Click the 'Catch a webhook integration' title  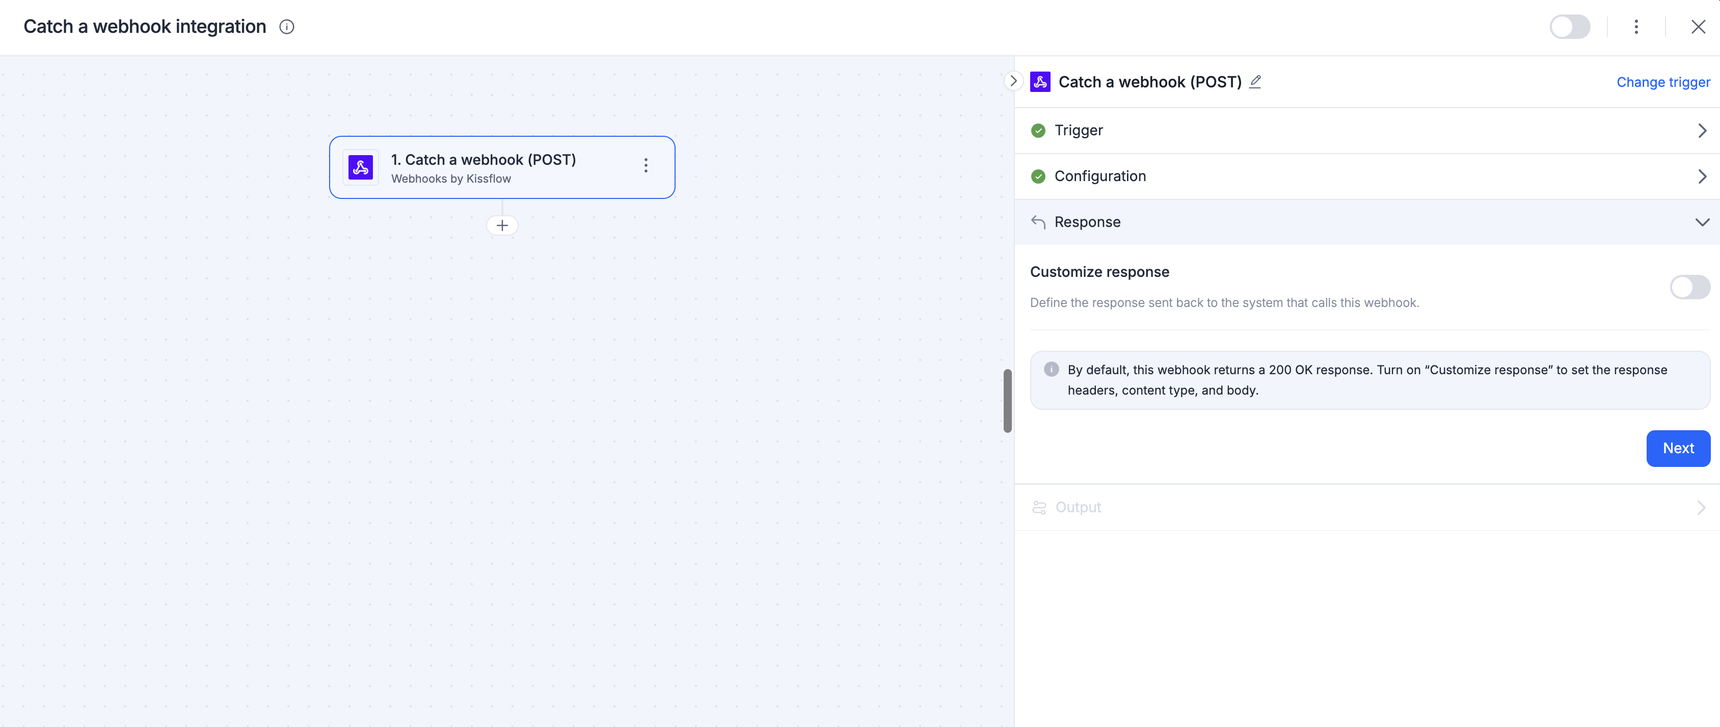(x=145, y=27)
